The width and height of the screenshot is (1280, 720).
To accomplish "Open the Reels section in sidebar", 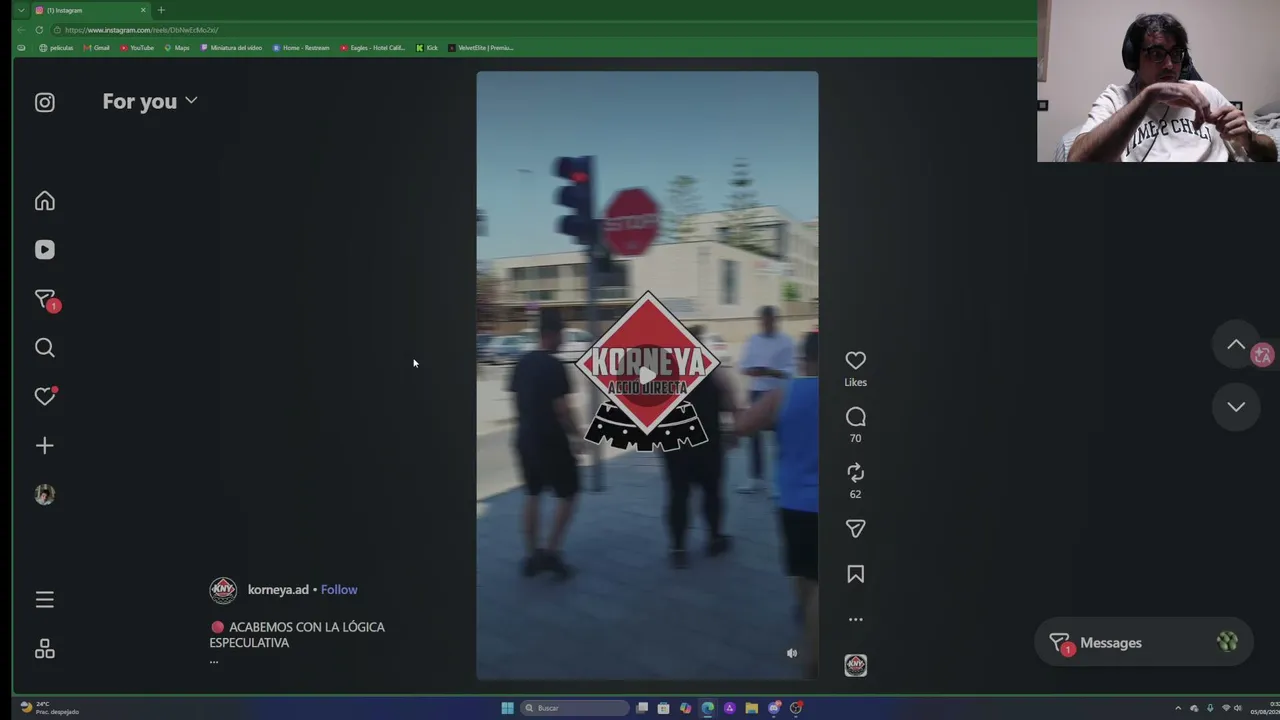I will coord(45,250).
